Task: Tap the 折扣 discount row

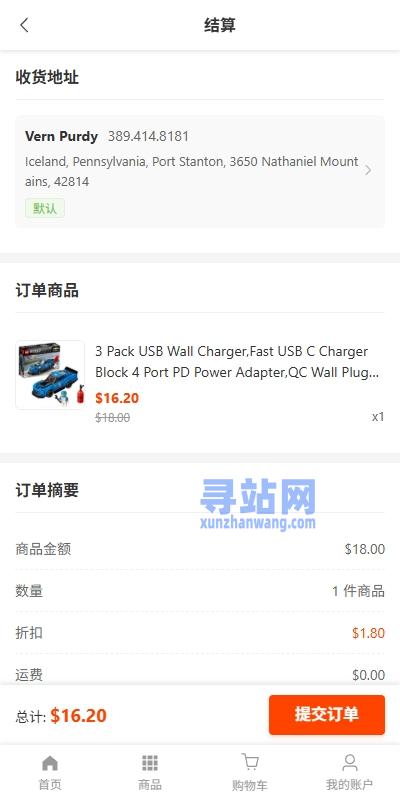Action: 200,633
